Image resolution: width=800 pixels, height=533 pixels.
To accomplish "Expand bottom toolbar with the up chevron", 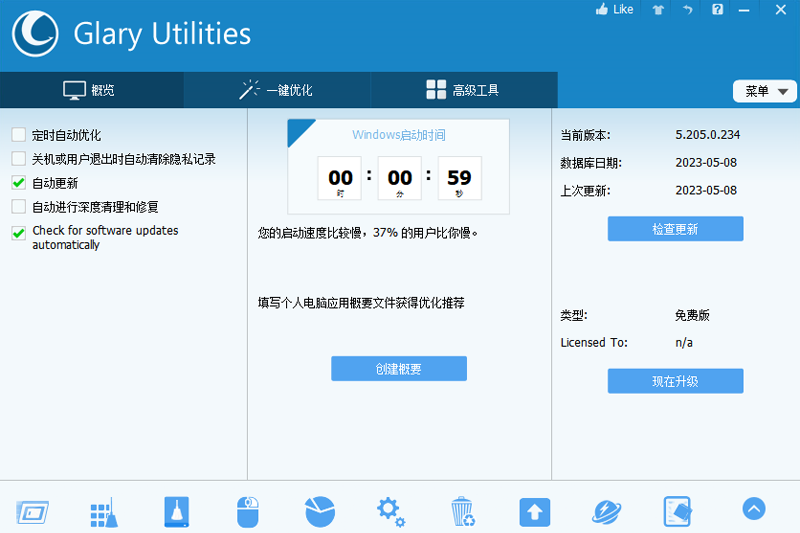I will [x=754, y=509].
